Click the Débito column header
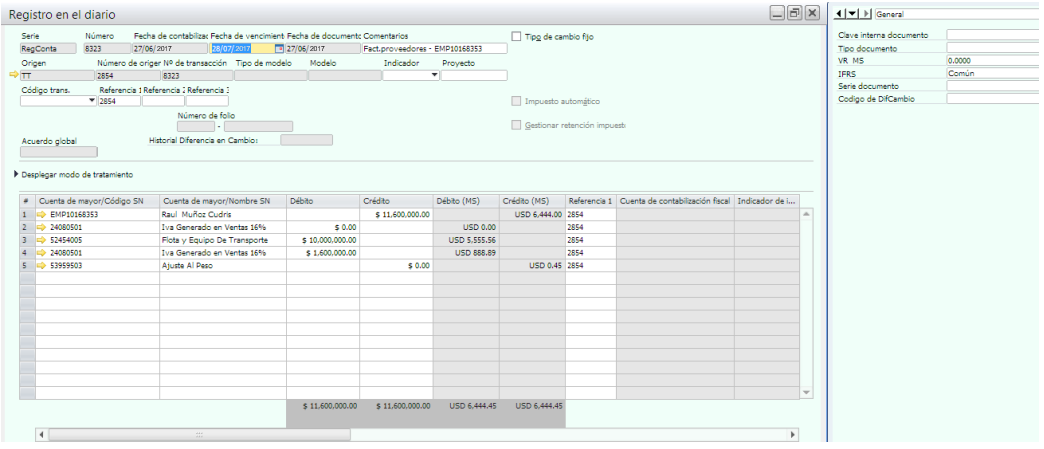 [x=323, y=201]
